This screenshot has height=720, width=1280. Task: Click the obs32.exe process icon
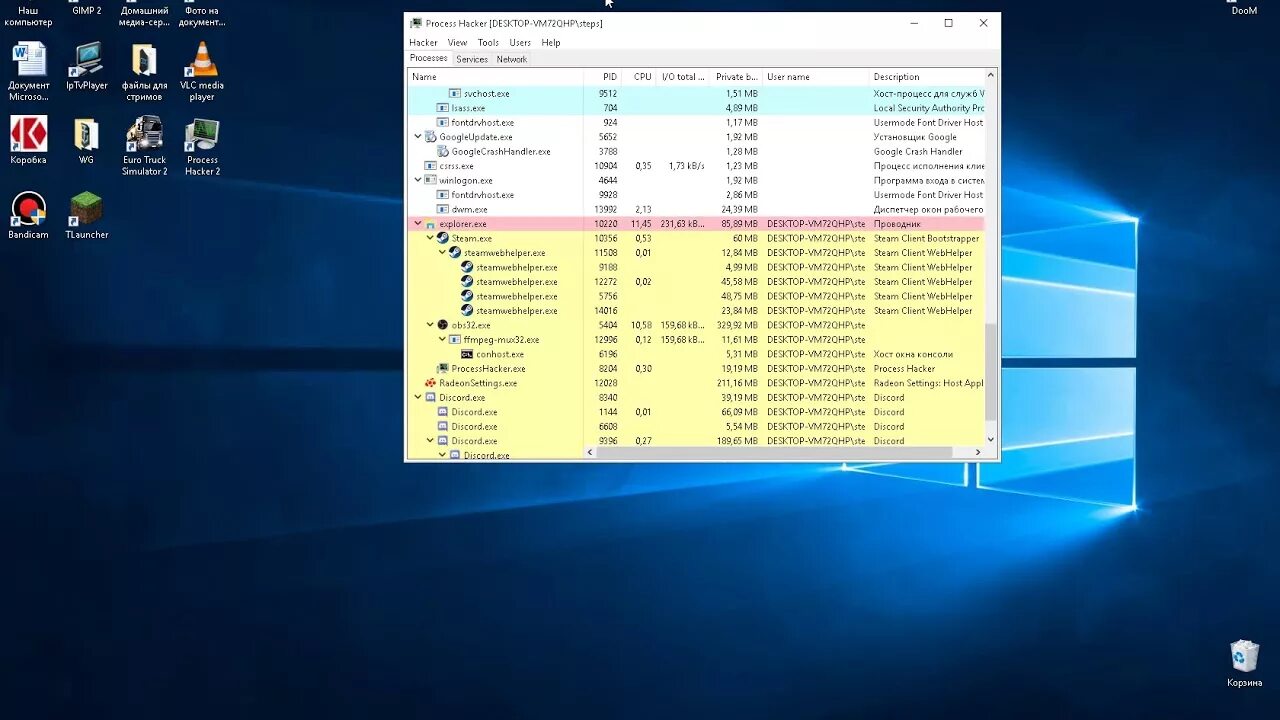tap(443, 325)
